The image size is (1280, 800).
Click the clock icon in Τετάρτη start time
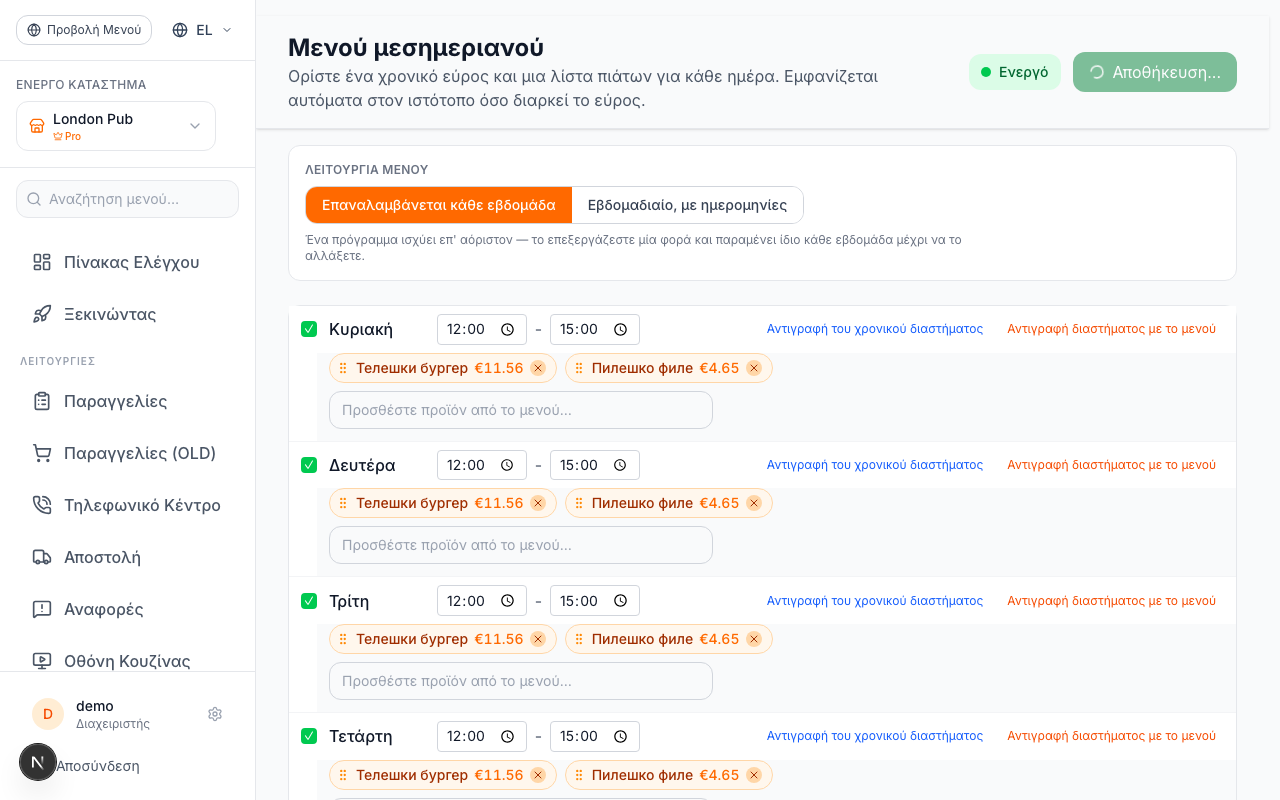pyautogui.click(x=507, y=736)
